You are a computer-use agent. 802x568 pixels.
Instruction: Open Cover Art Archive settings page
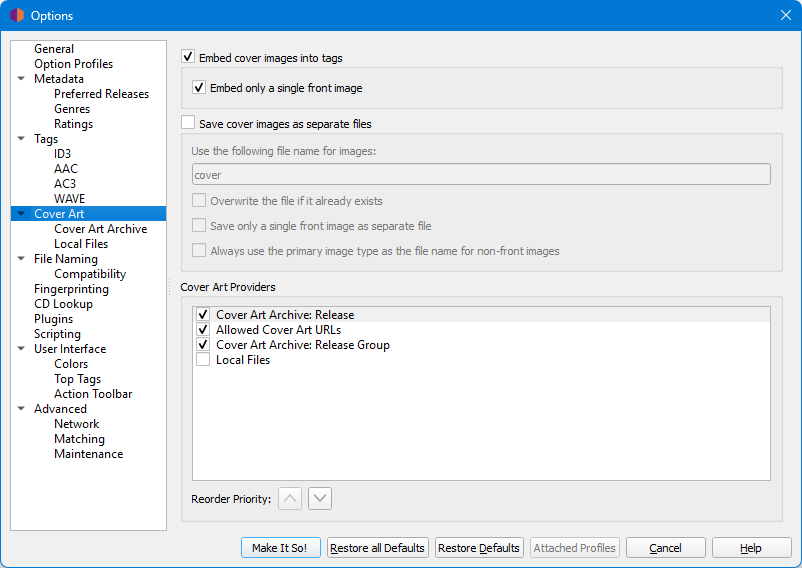(101, 229)
